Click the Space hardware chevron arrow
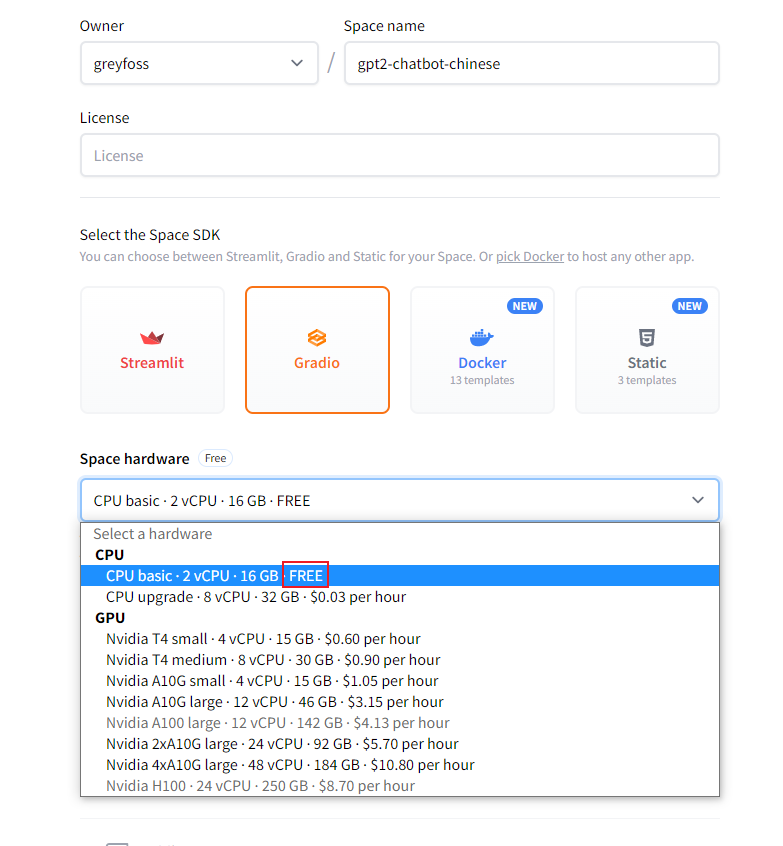 (x=698, y=500)
